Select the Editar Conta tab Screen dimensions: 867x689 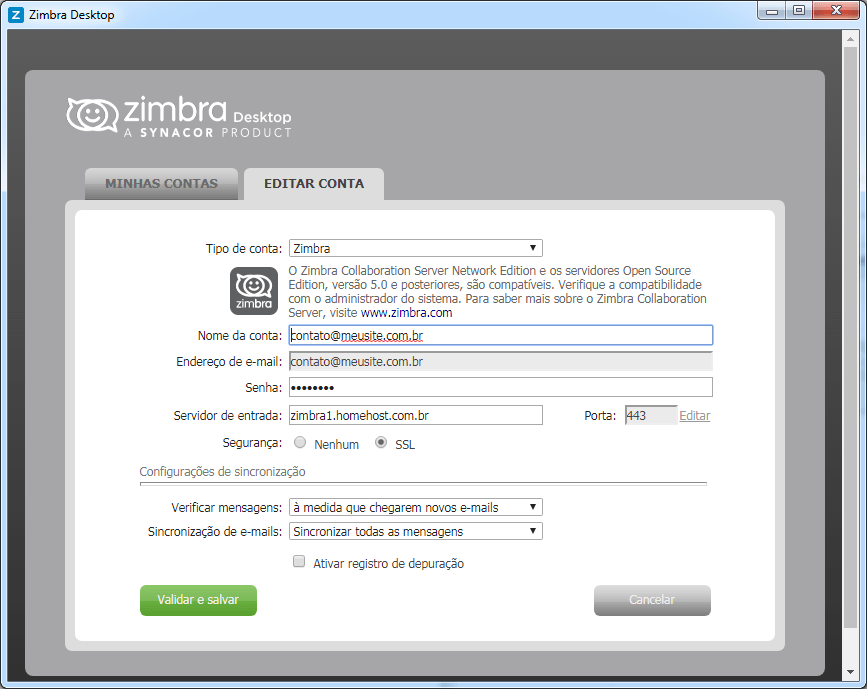pyautogui.click(x=314, y=184)
